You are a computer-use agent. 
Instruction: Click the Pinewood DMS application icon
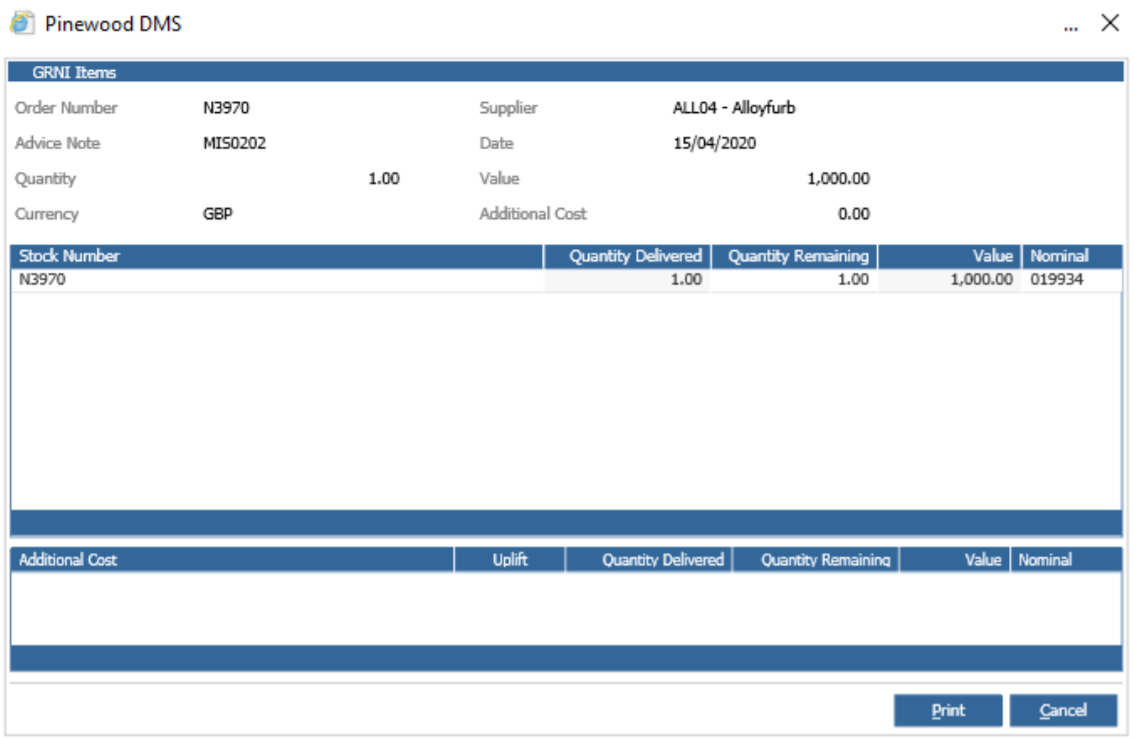22,23
